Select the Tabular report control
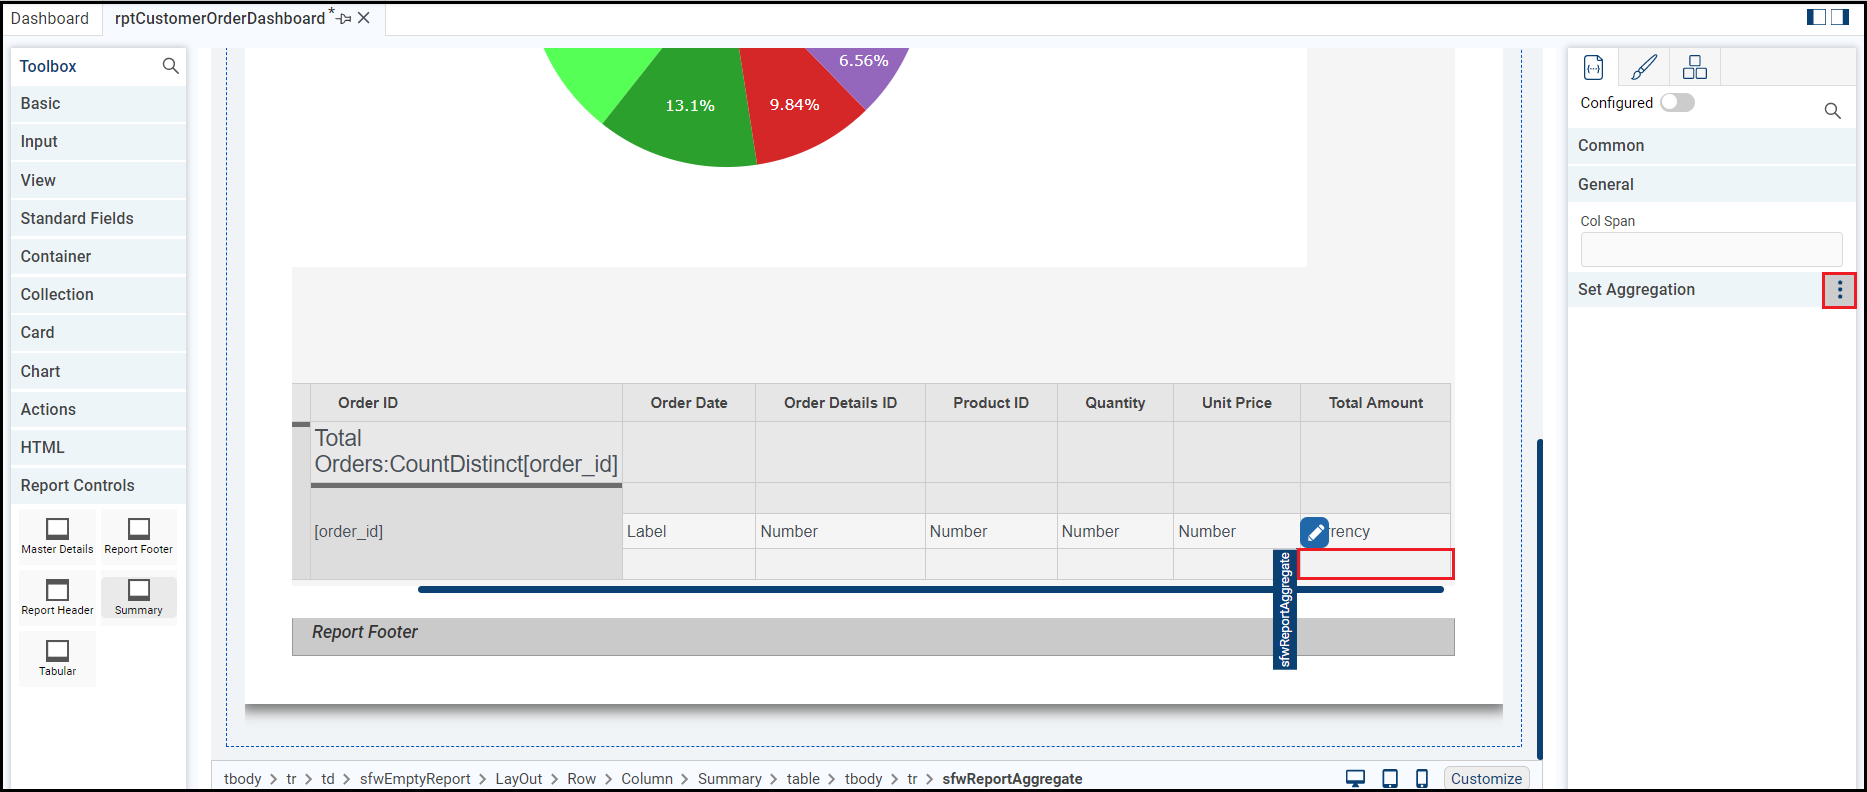 [x=58, y=659]
